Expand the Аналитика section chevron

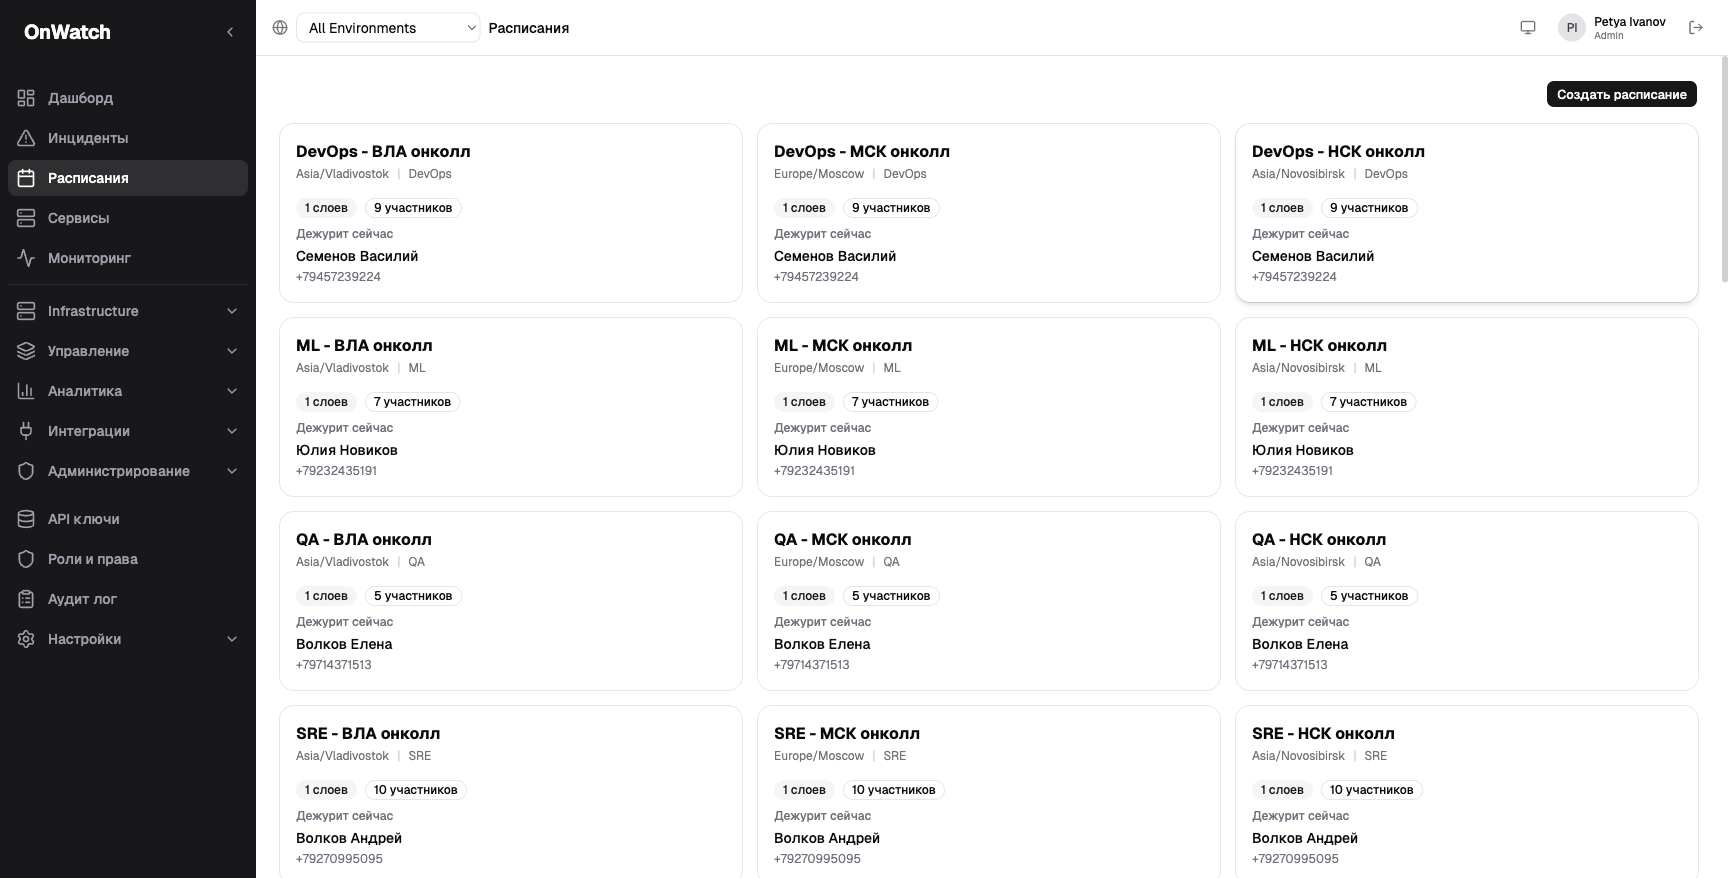point(232,391)
